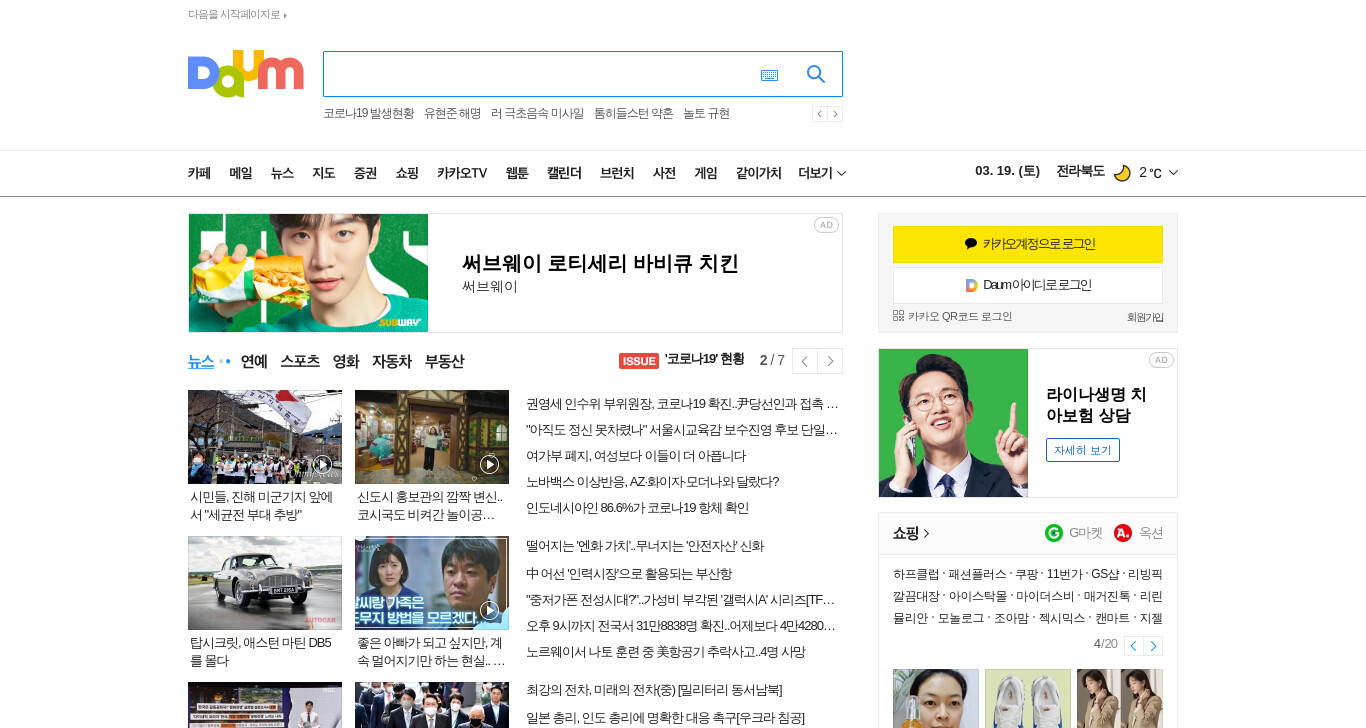Show previous trending search keywords

coord(819,114)
